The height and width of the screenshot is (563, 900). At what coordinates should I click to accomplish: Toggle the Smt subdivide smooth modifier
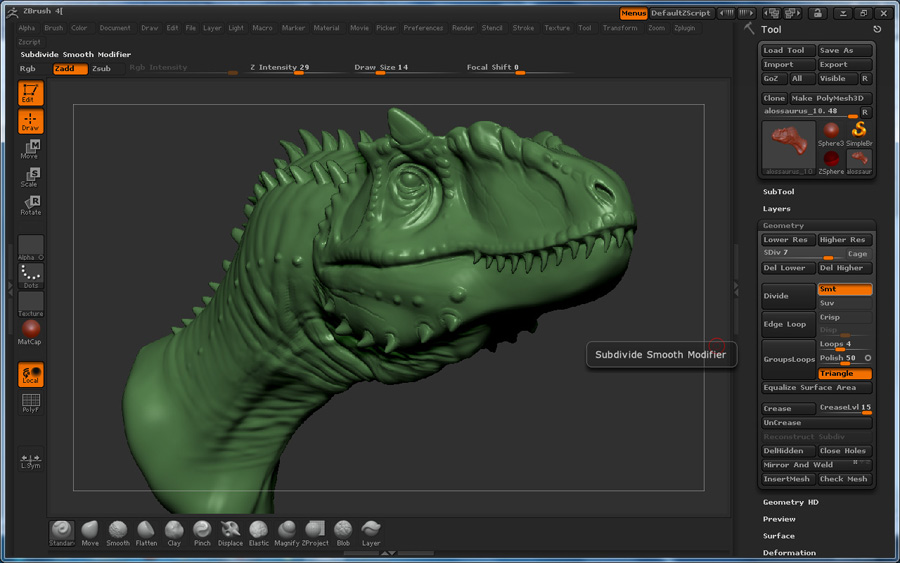tap(844, 289)
